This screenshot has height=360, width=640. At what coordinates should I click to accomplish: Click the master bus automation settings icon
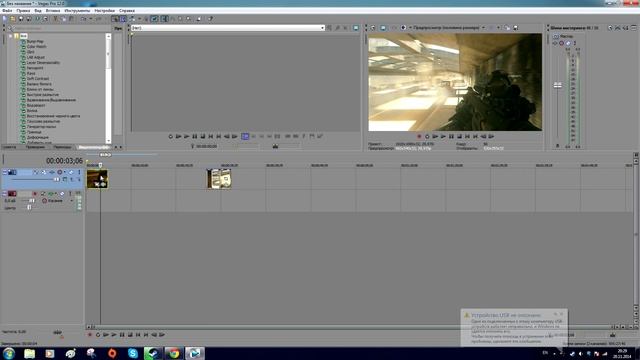click(x=562, y=43)
